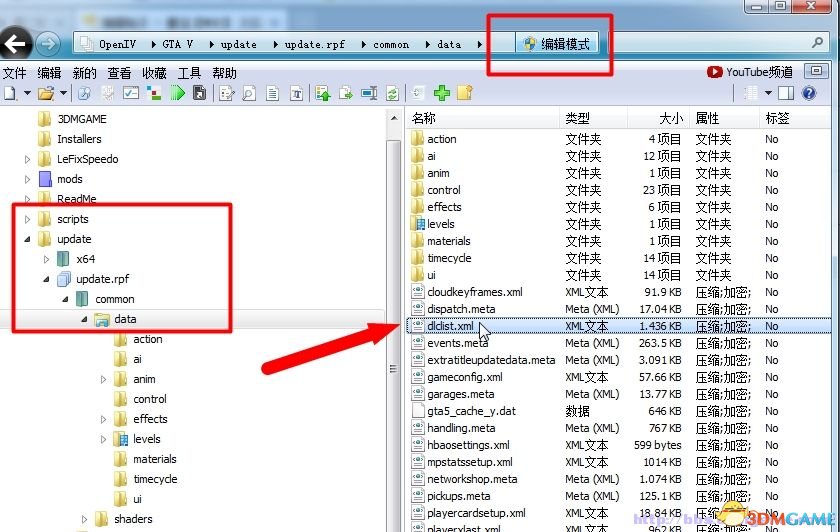Click the green play arrow toolbar icon
This screenshot has height=532, width=840.
click(x=177, y=93)
